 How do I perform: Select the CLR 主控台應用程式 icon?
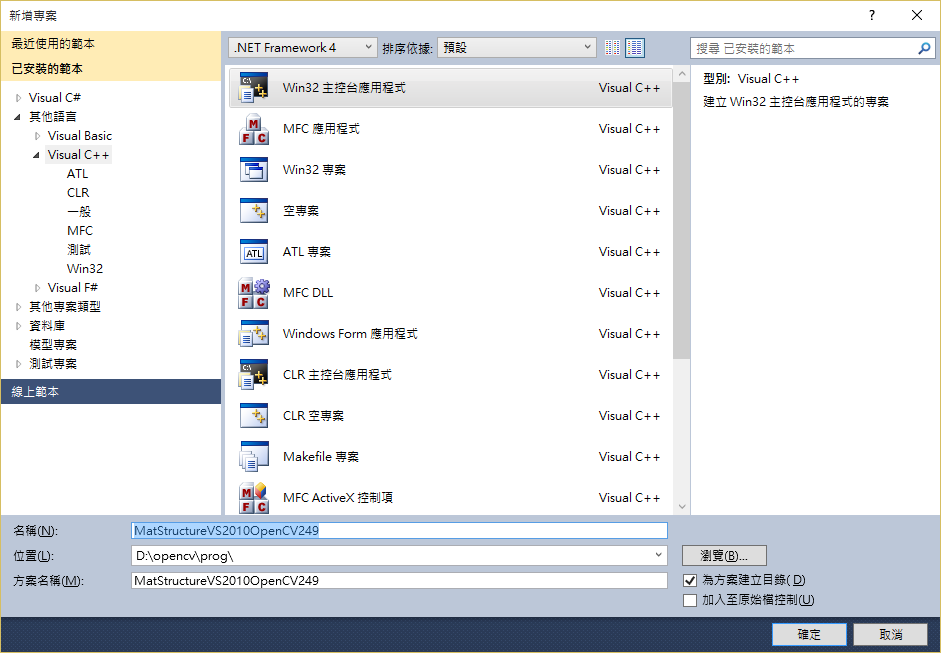254,375
